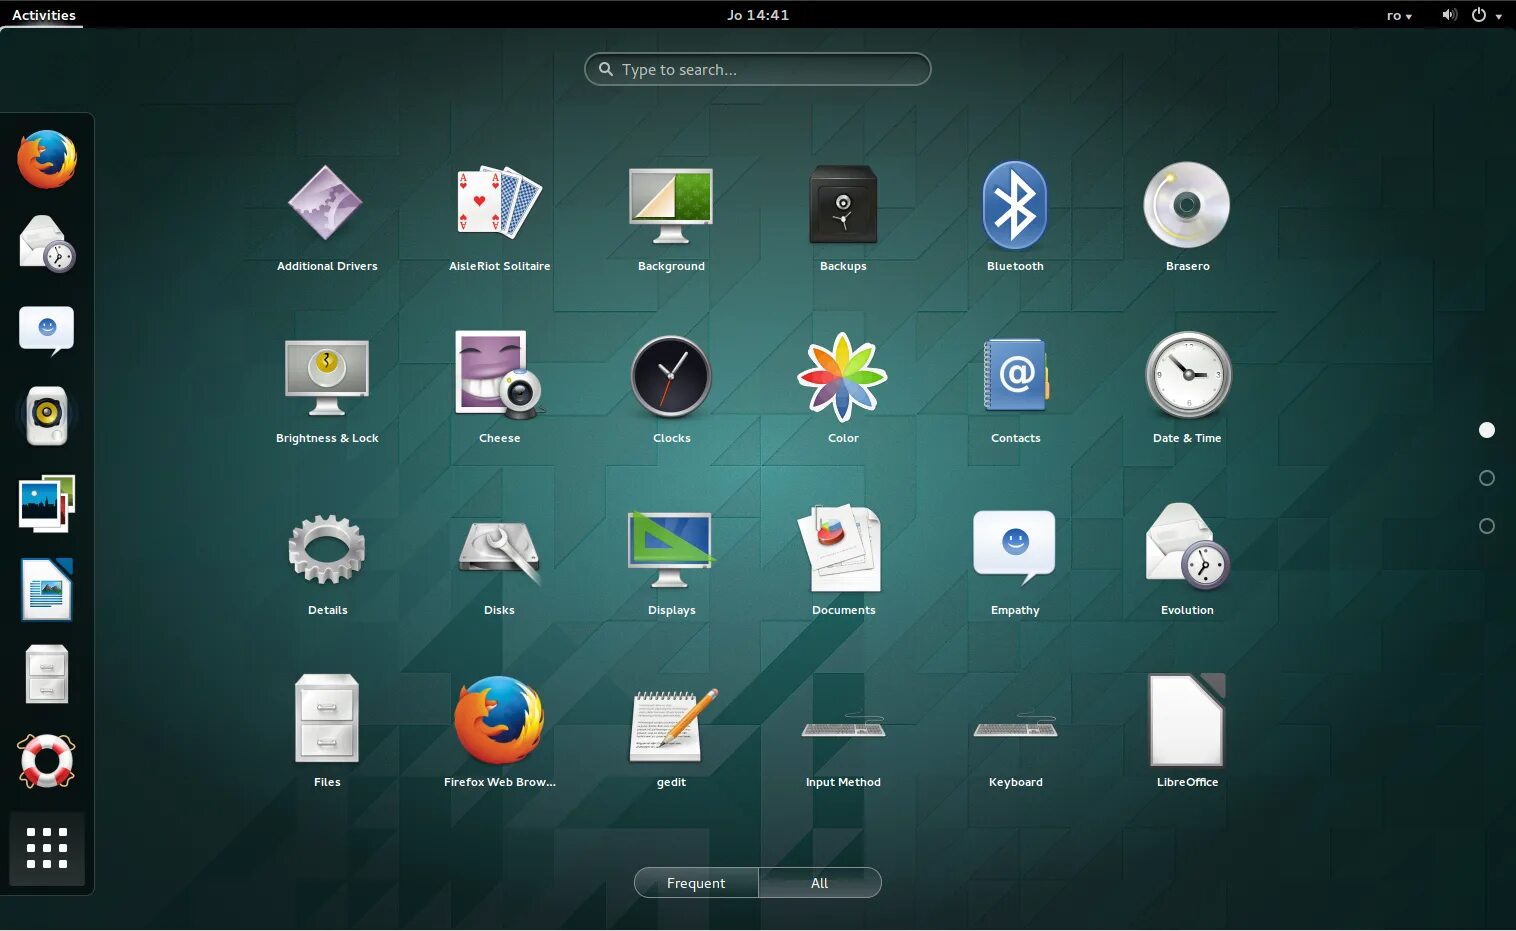Viewport: 1516px width, 931px height.
Task: Select the second page dot
Action: 1487,477
